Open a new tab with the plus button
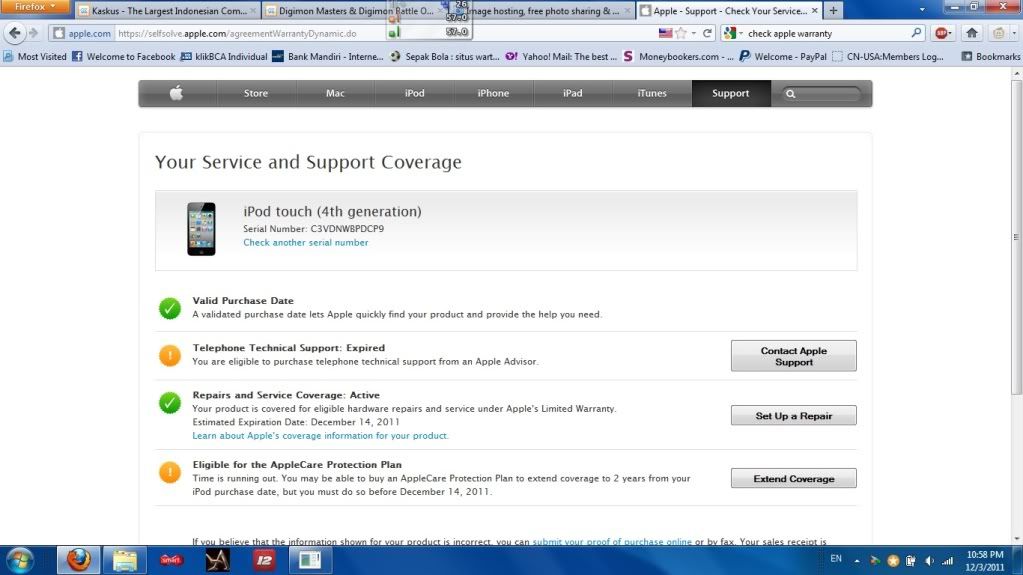Image resolution: width=1023 pixels, height=575 pixels. pyautogui.click(x=833, y=10)
